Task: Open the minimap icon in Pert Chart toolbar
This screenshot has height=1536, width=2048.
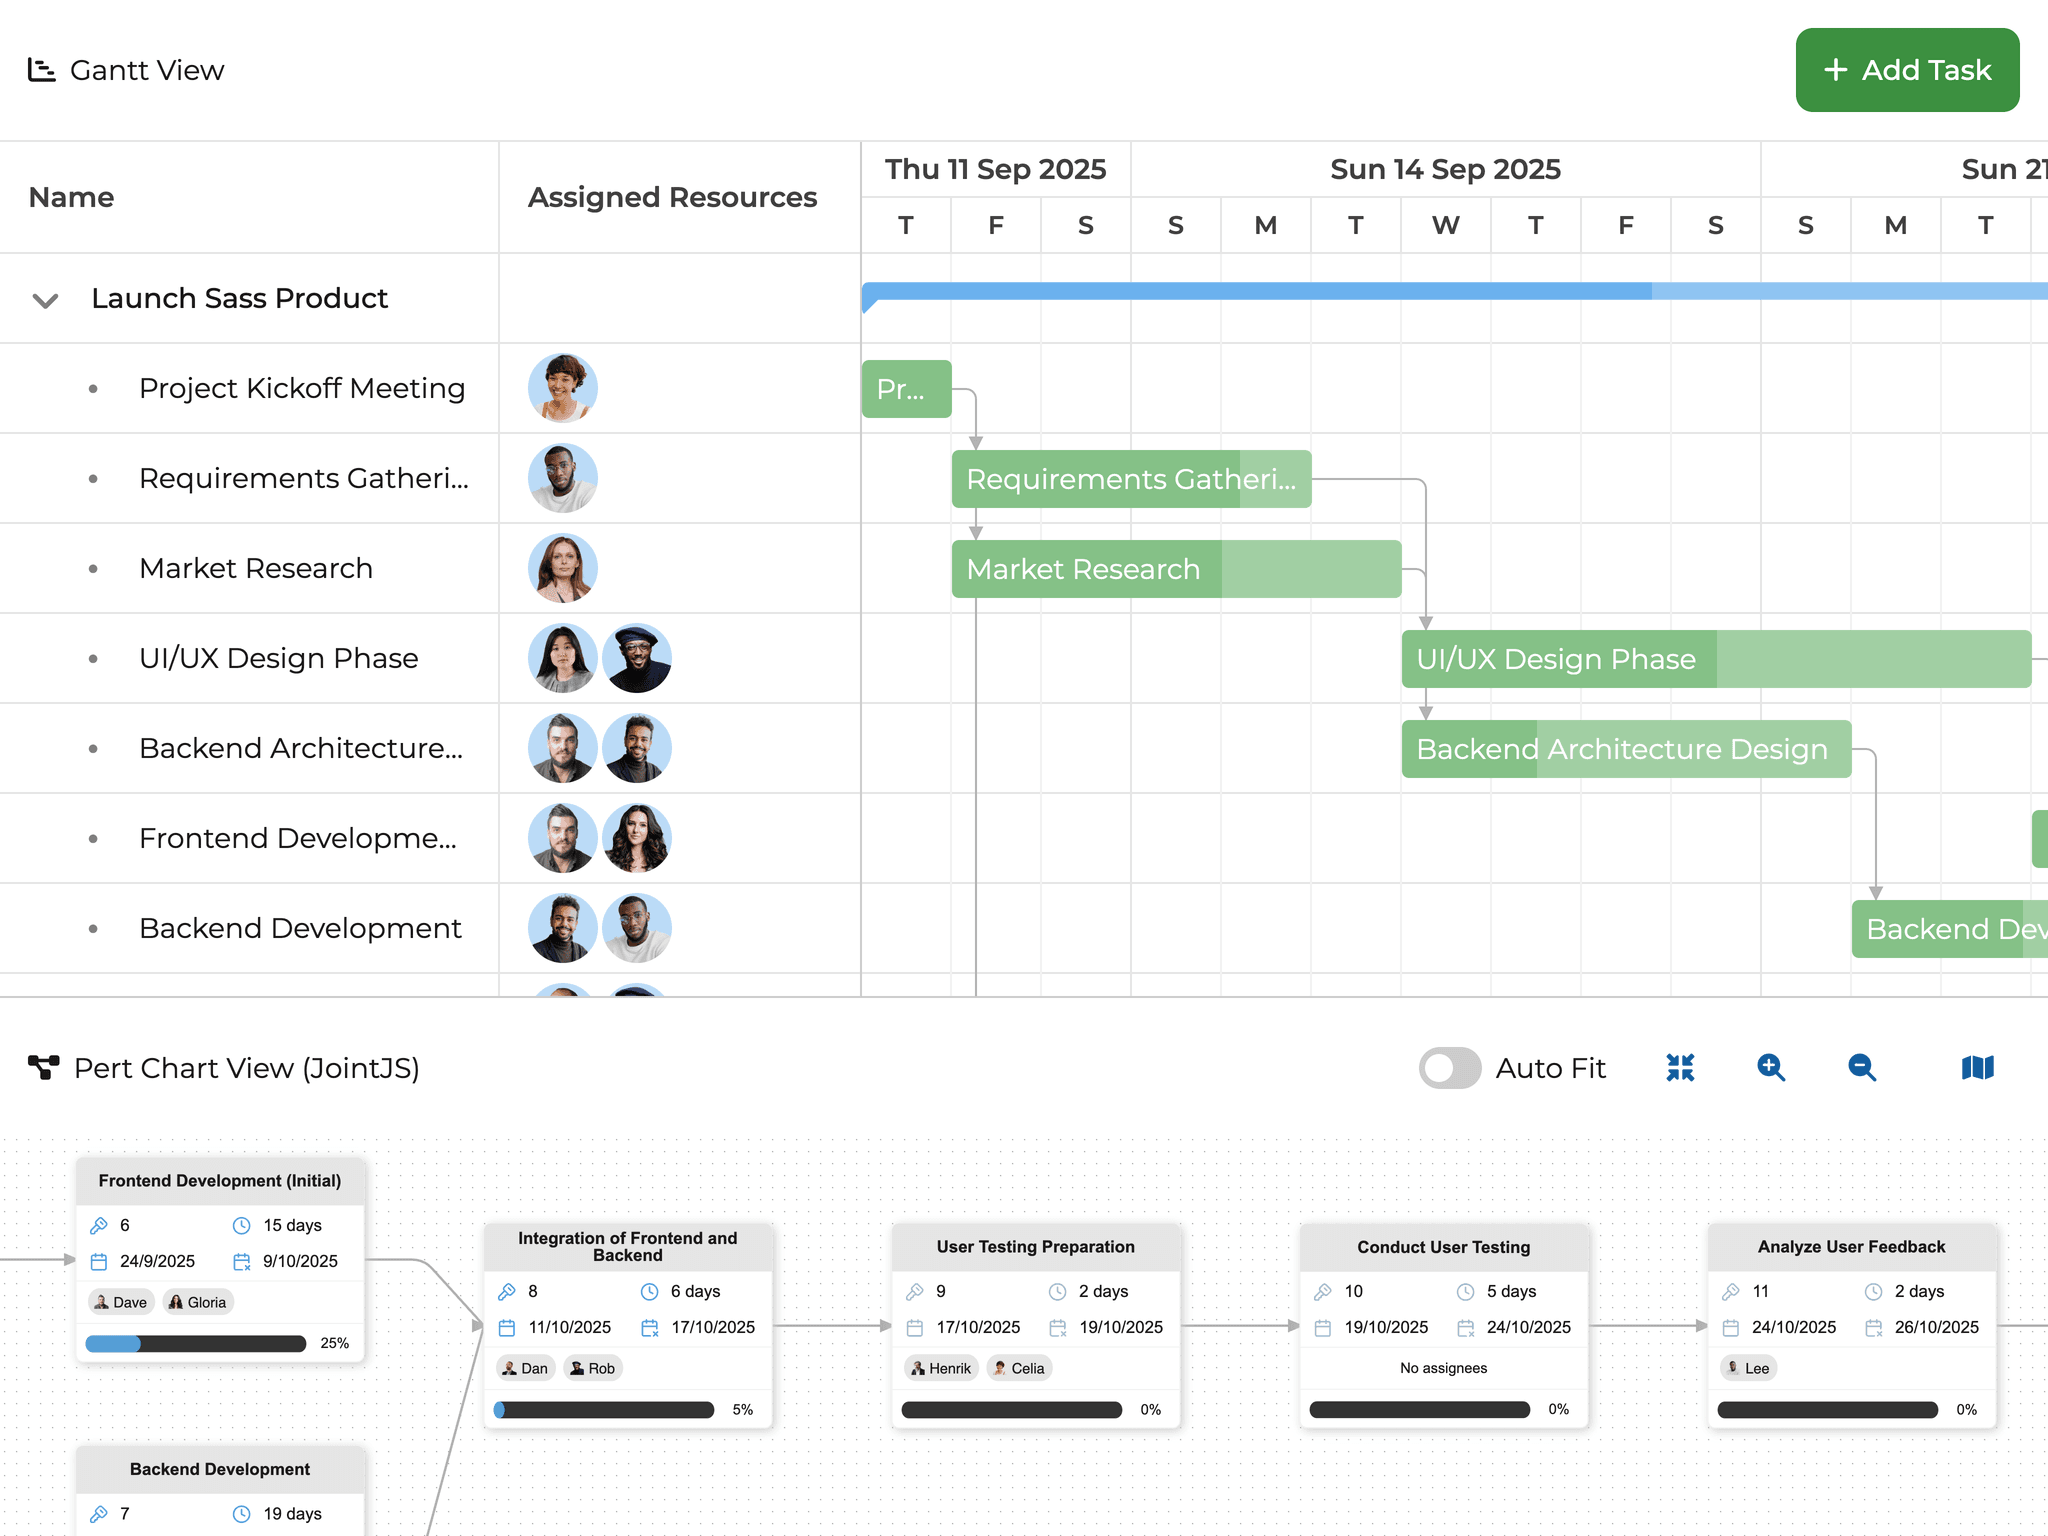Action: click(1975, 1068)
